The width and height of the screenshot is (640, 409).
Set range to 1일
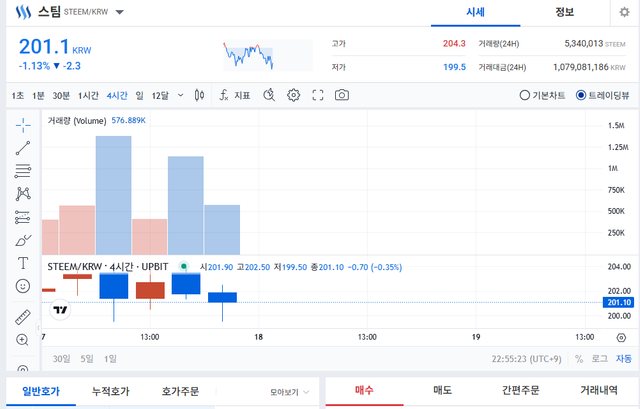pyautogui.click(x=110, y=359)
